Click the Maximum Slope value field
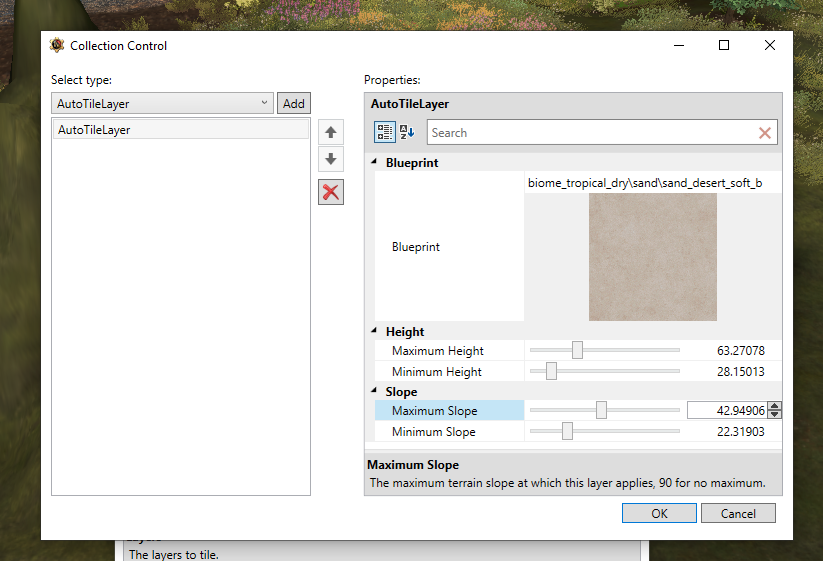 [727, 410]
